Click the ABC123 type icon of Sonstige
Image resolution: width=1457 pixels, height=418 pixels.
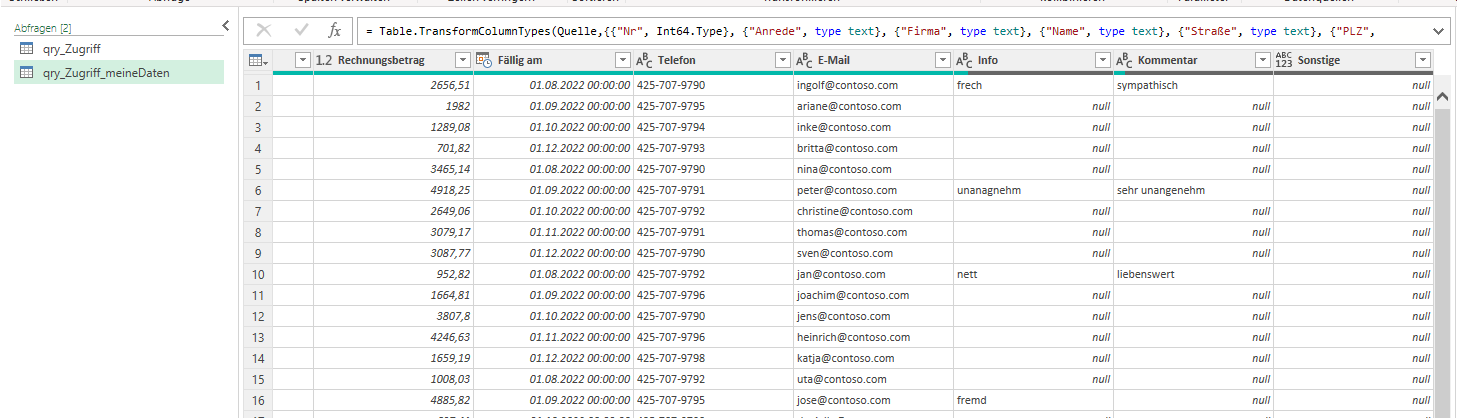pos(1284,61)
